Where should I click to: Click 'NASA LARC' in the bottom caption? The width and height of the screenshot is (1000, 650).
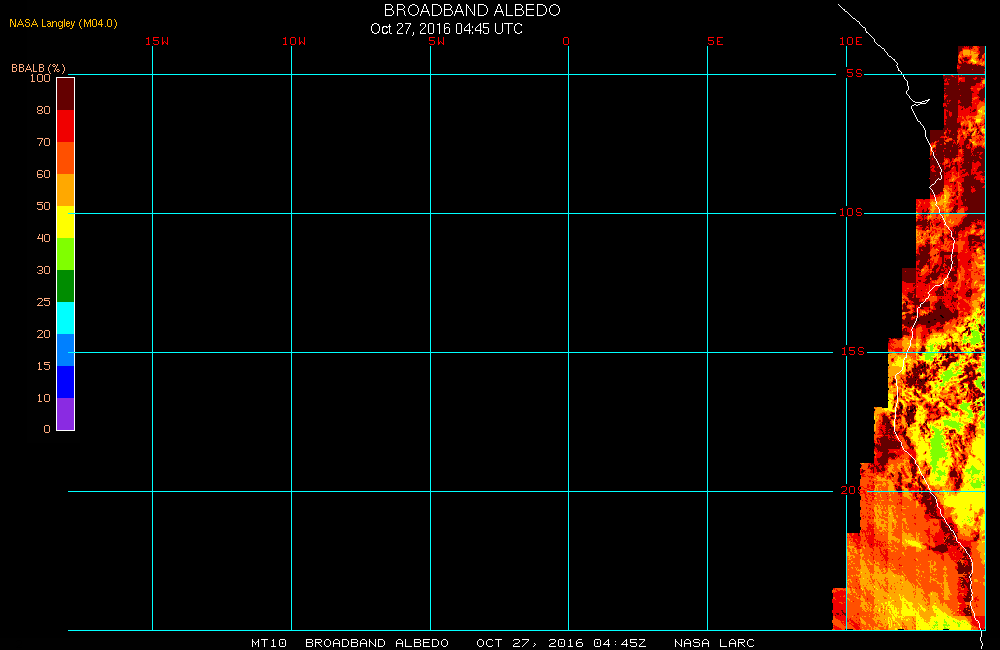coord(714,643)
